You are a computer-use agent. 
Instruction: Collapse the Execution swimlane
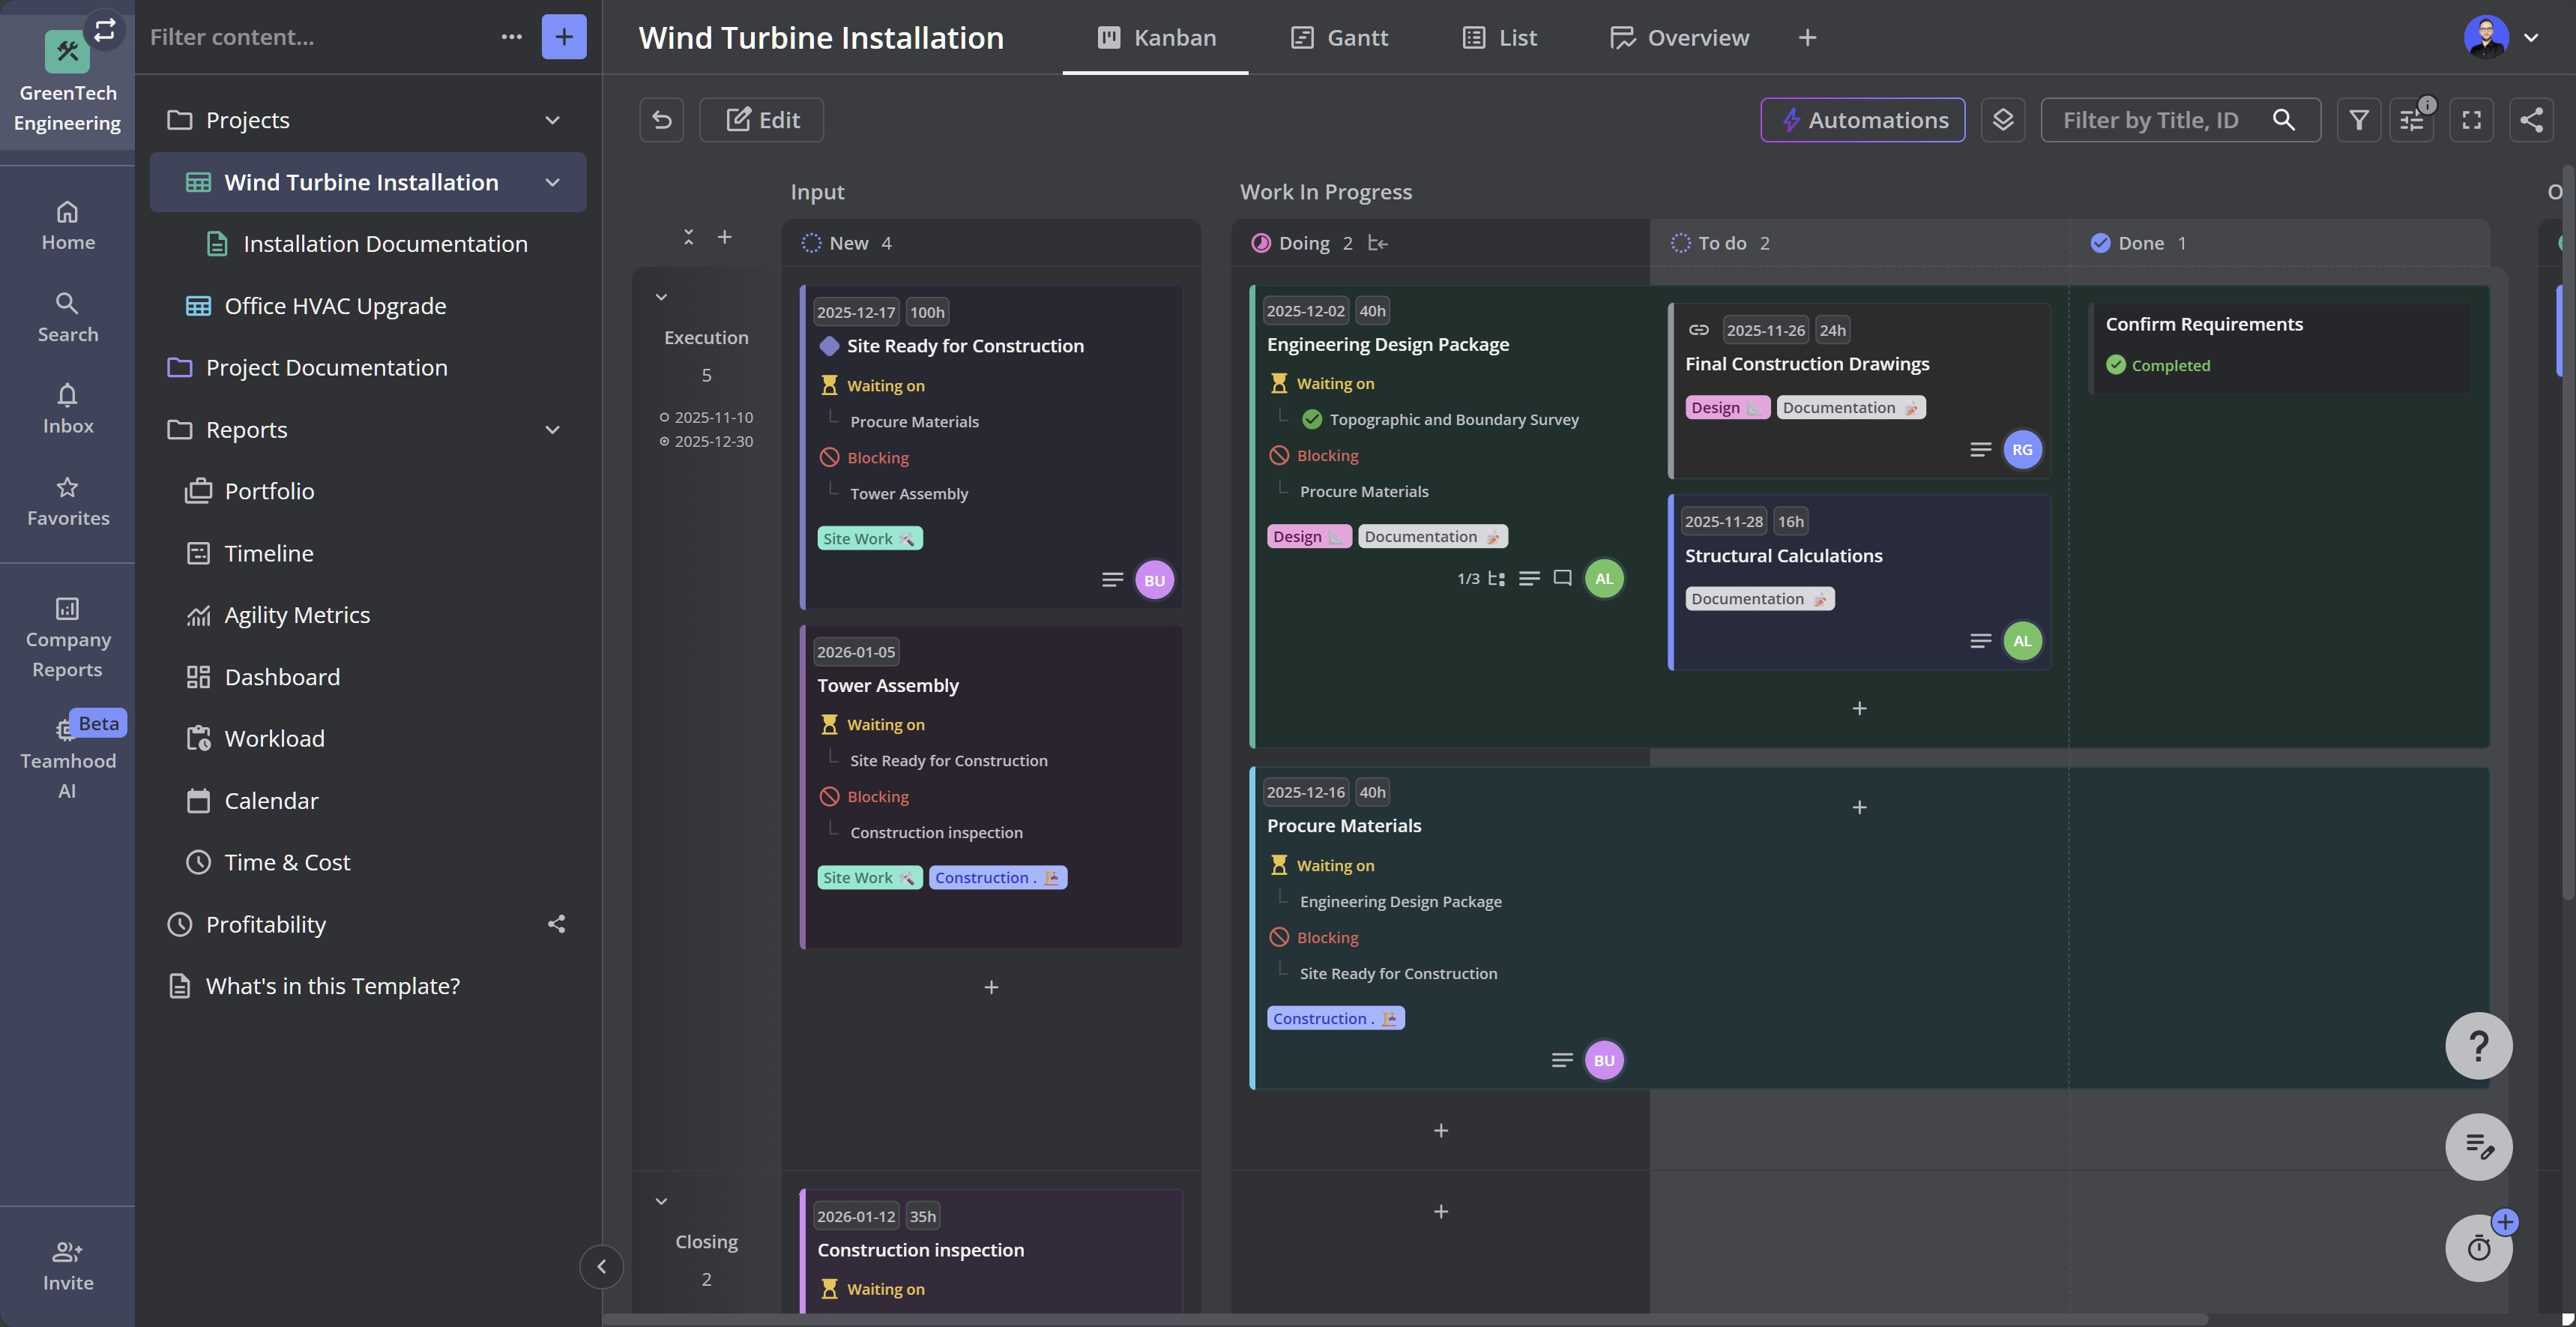(x=661, y=296)
